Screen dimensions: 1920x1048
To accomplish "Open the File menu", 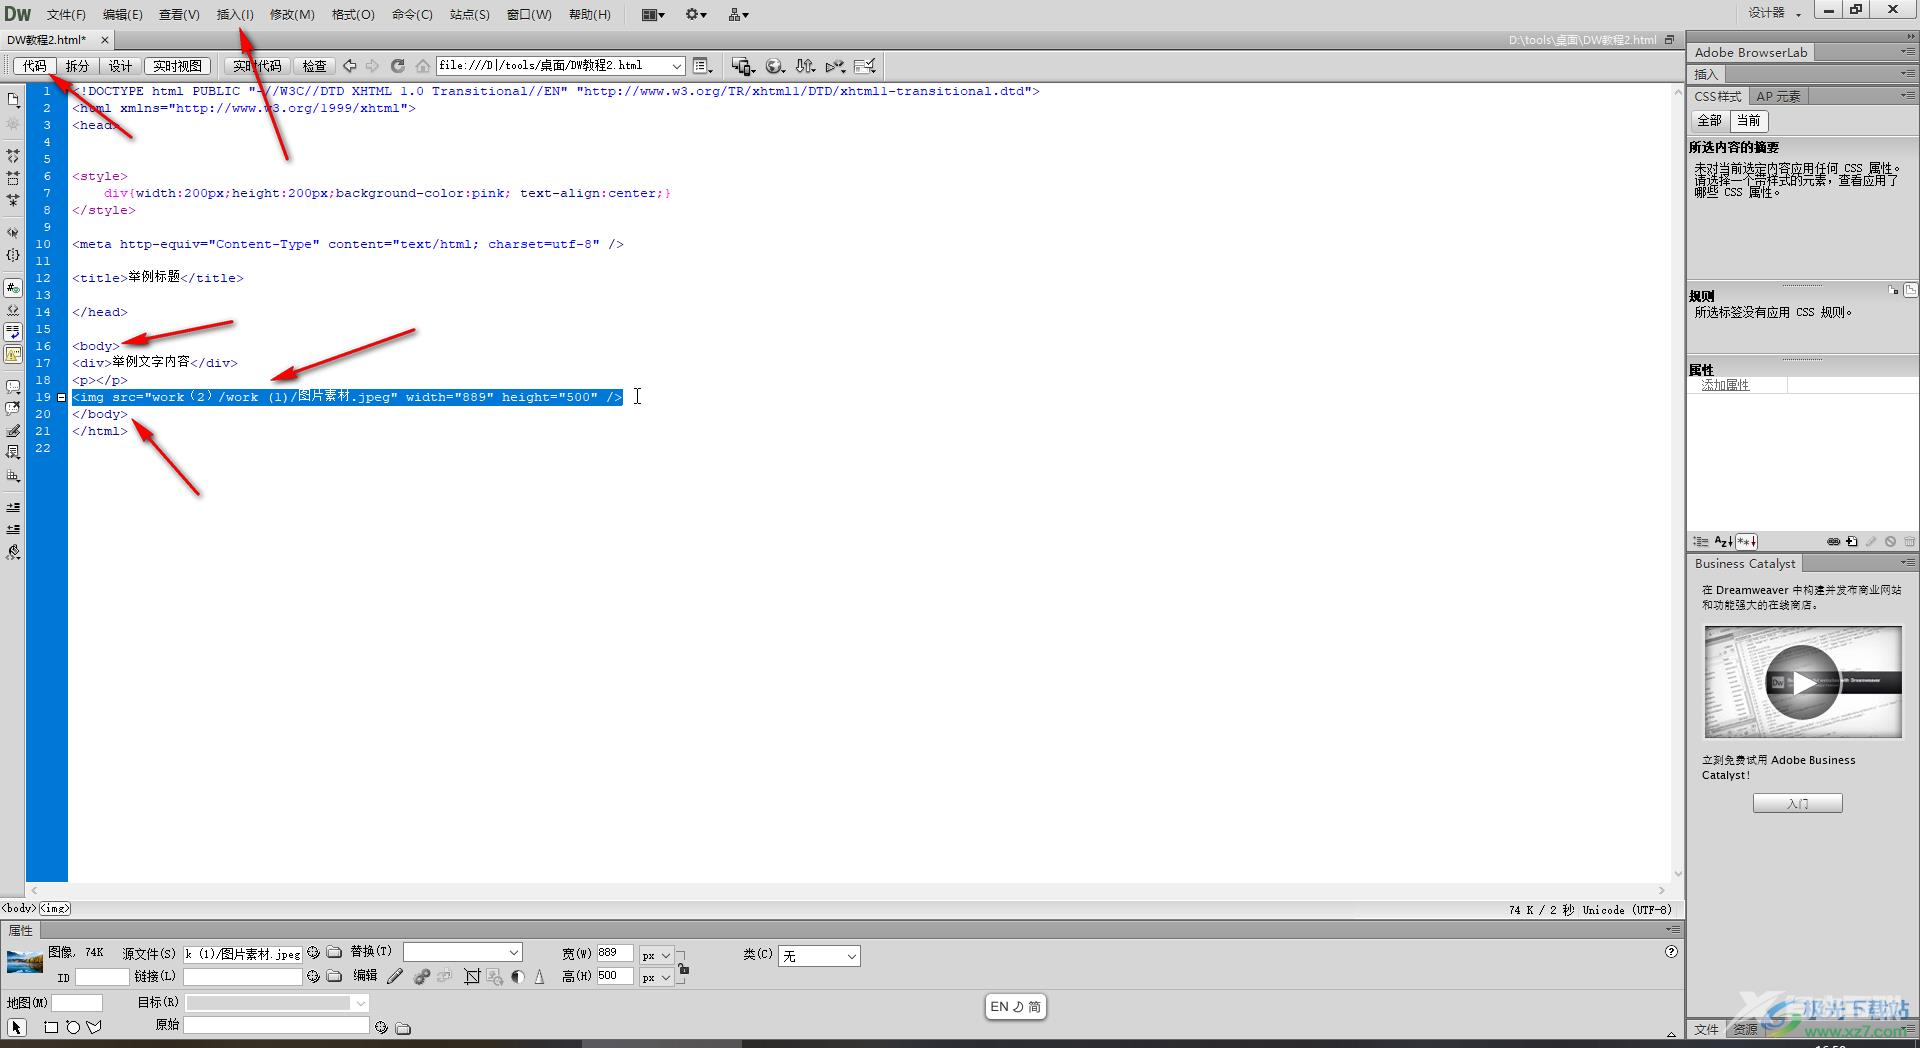I will [x=66, y=15].
